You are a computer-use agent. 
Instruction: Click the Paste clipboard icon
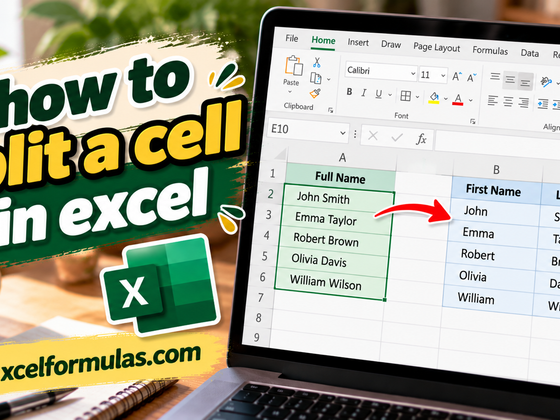(x=294, y=65)
